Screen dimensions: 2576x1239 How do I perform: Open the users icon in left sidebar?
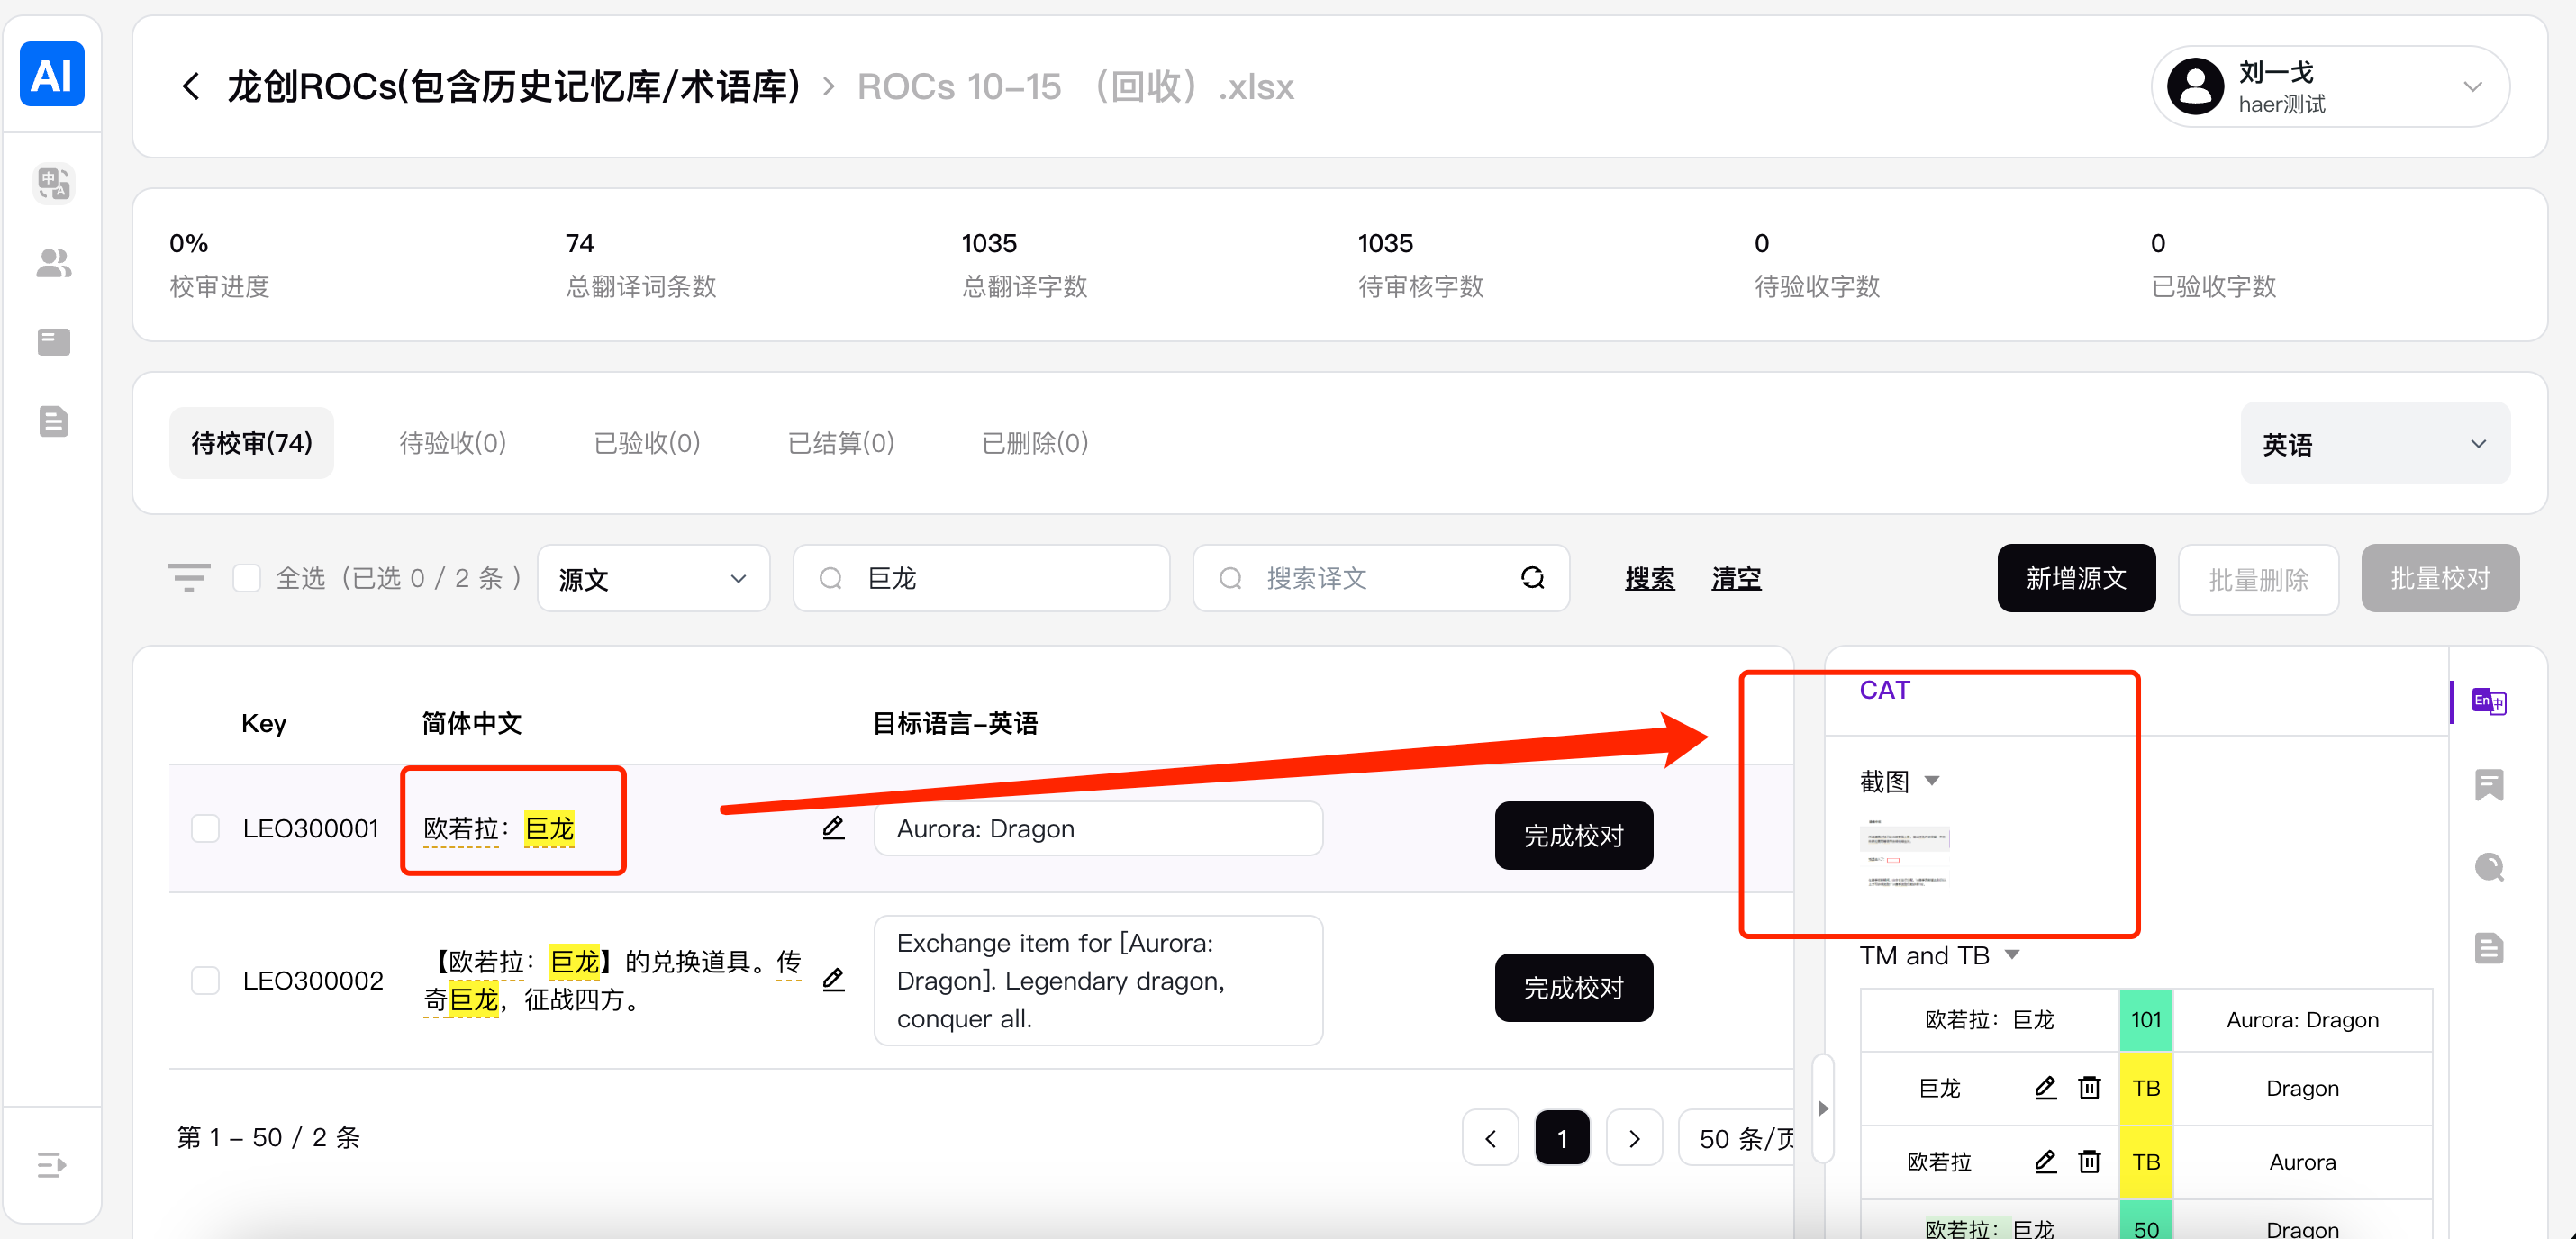click(x=53, y=263)
